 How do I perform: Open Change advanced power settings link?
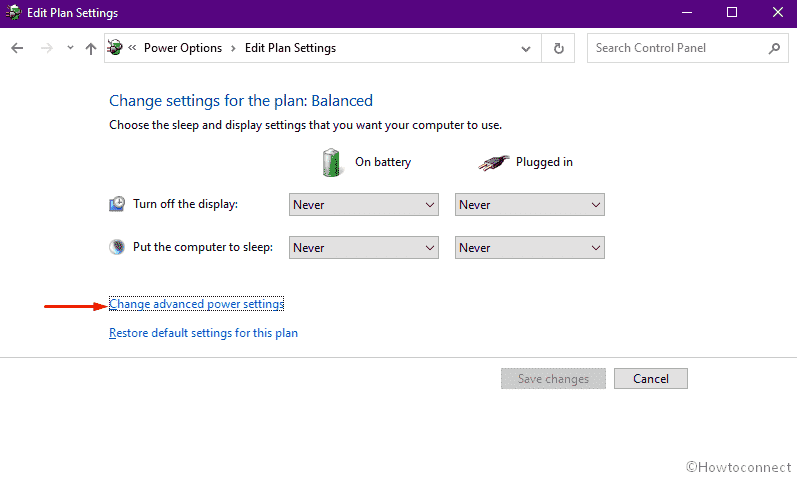[x=197, y=304]
